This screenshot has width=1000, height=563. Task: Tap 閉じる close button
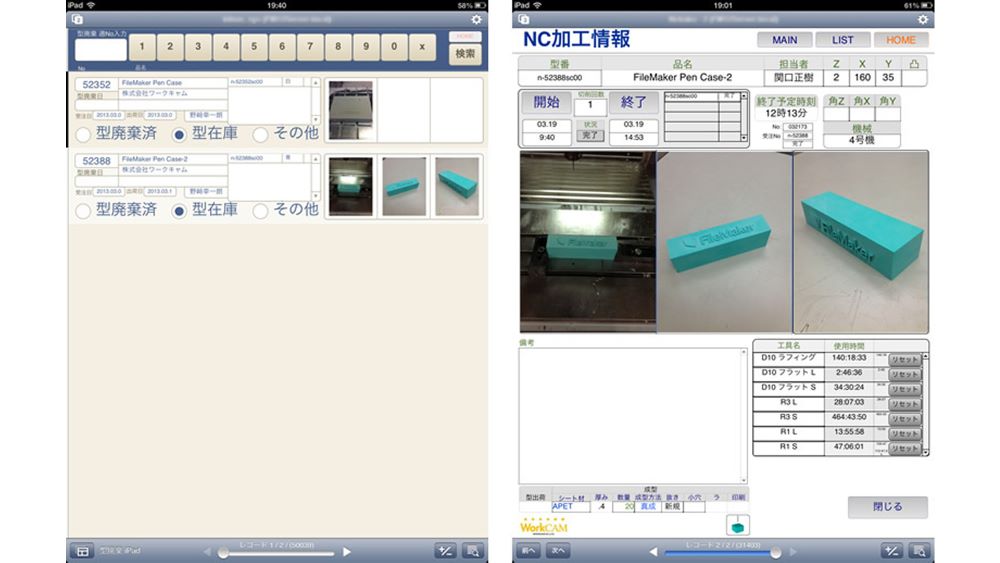click(x=887, y=507)
